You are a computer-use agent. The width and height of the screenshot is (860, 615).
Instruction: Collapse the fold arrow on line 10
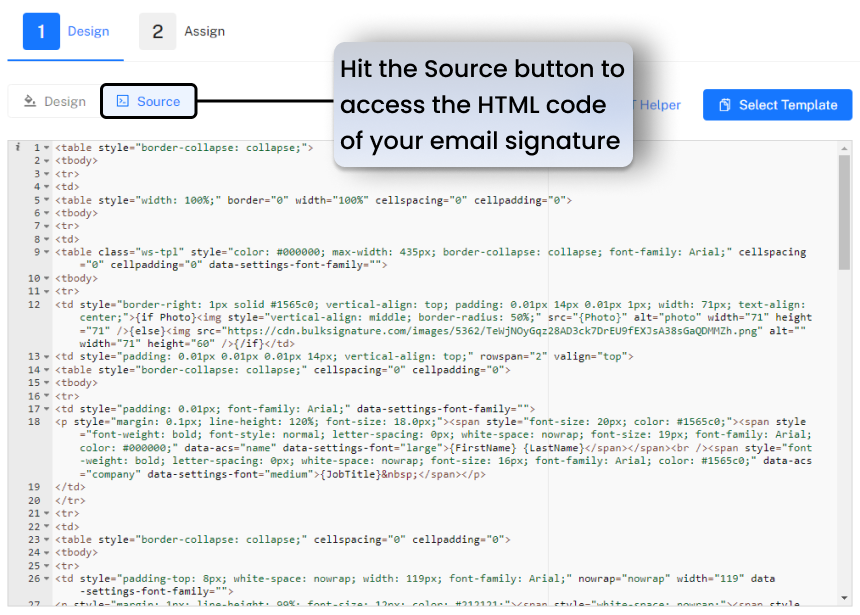pos(47,278)
